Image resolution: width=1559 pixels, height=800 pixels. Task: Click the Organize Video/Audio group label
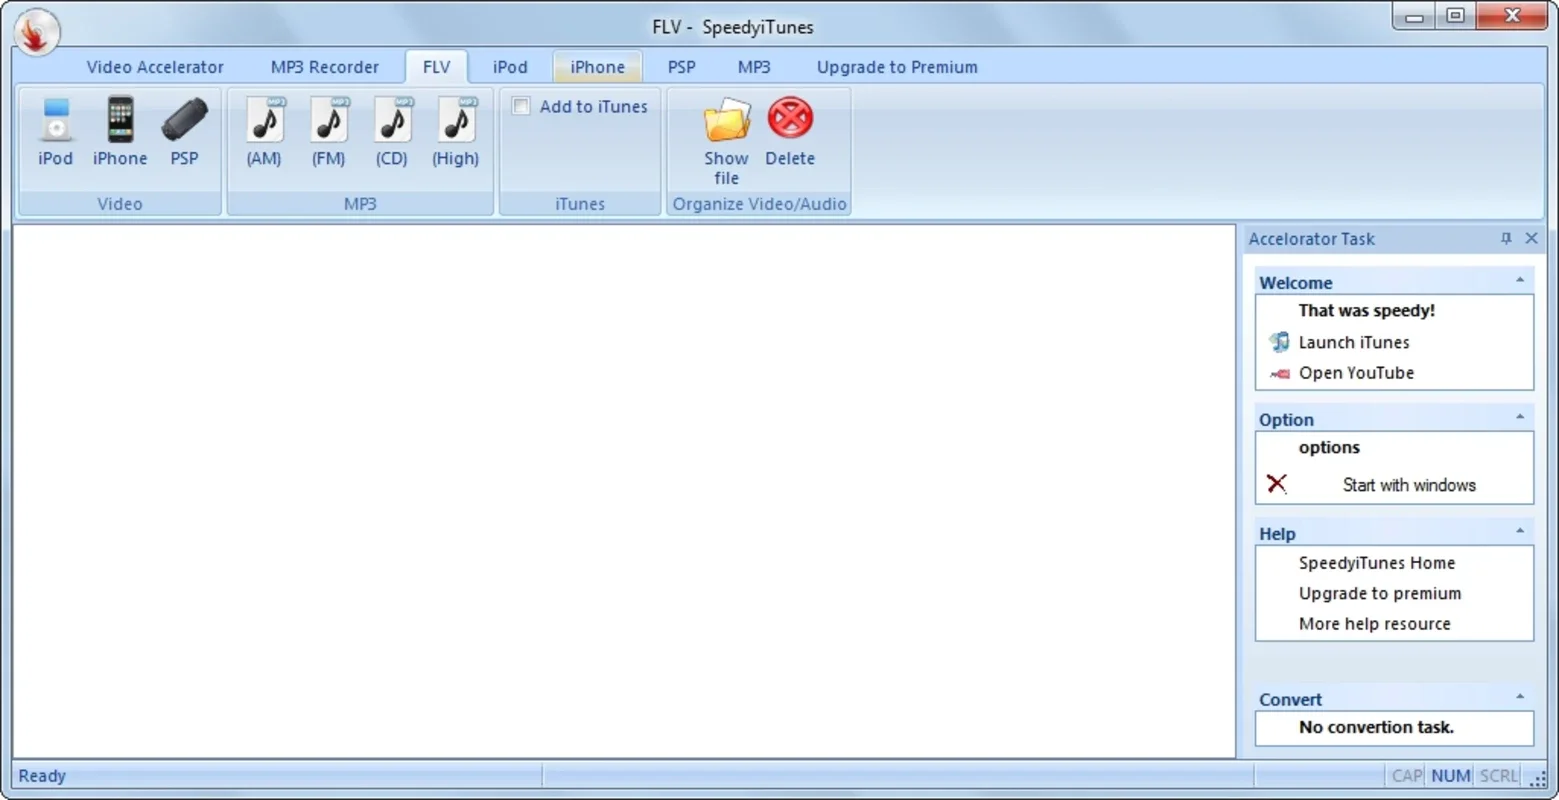click(759, 204)
